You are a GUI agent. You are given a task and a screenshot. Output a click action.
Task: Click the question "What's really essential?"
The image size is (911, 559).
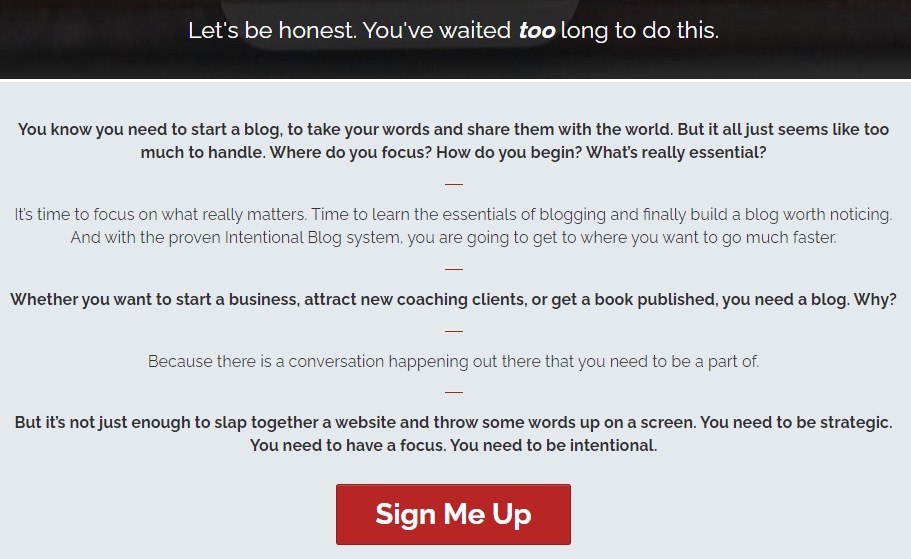[x=676, y=153]
